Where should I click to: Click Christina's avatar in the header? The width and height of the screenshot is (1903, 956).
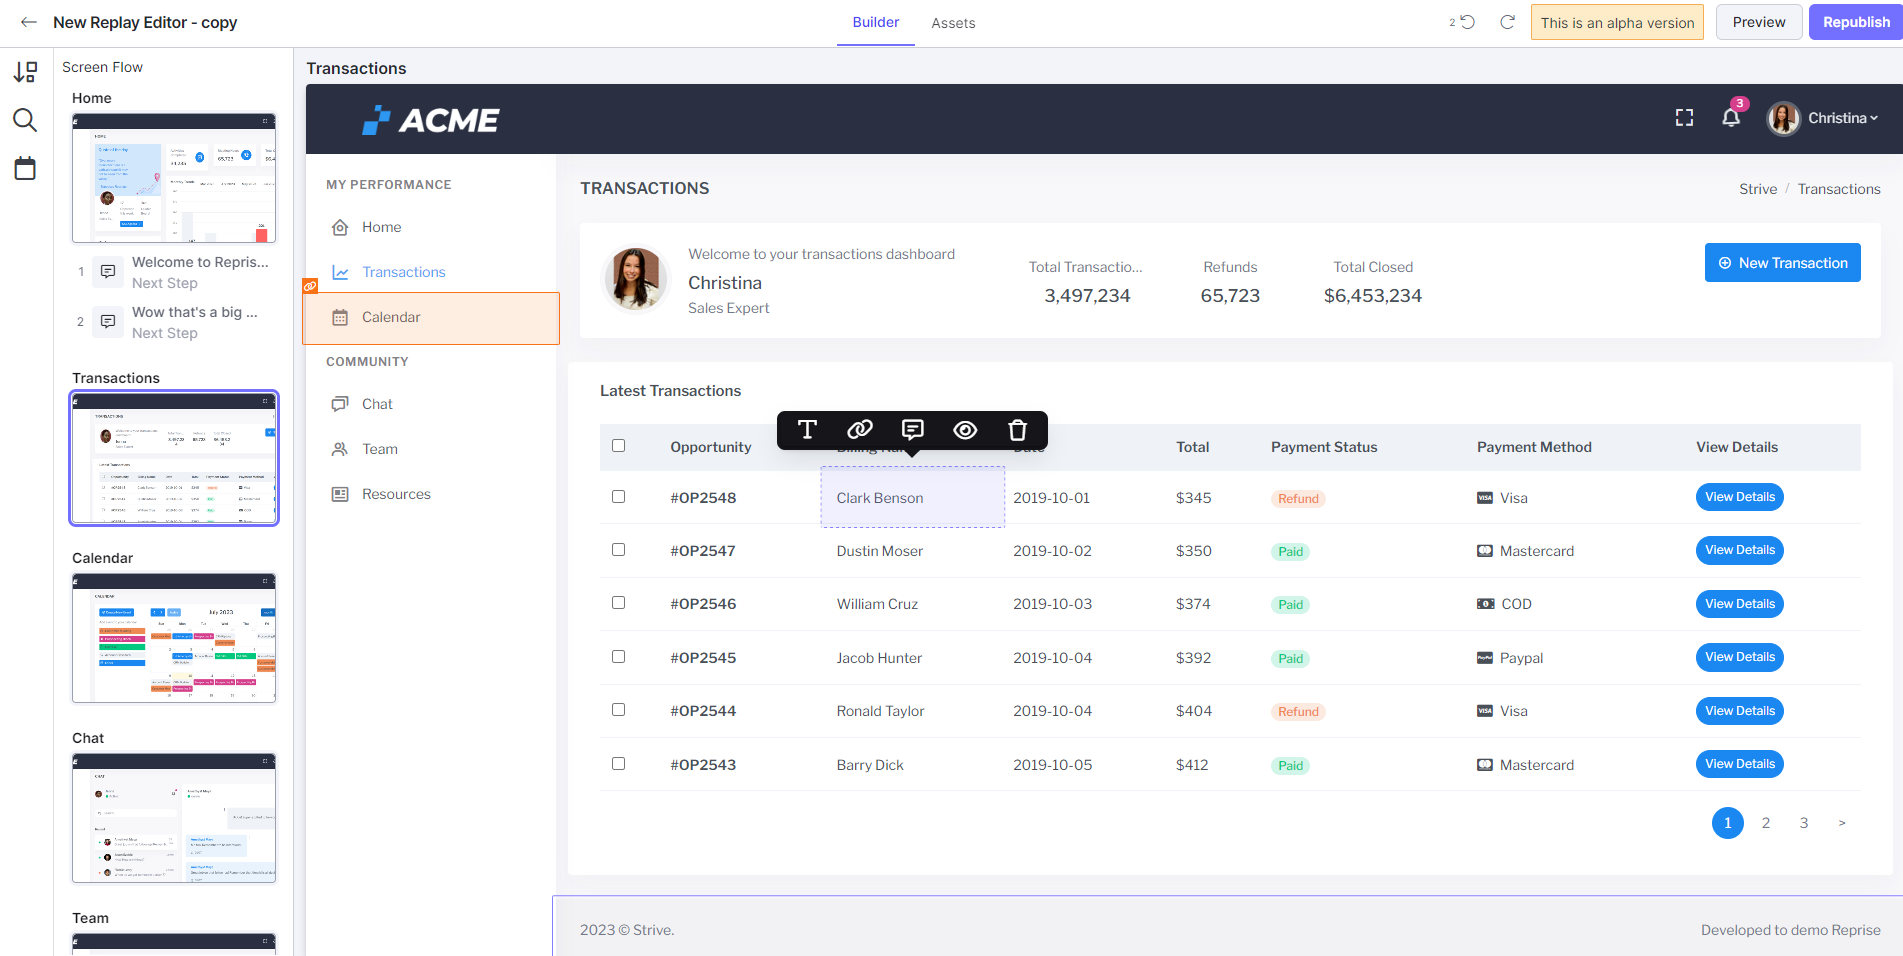[1783, 118]
